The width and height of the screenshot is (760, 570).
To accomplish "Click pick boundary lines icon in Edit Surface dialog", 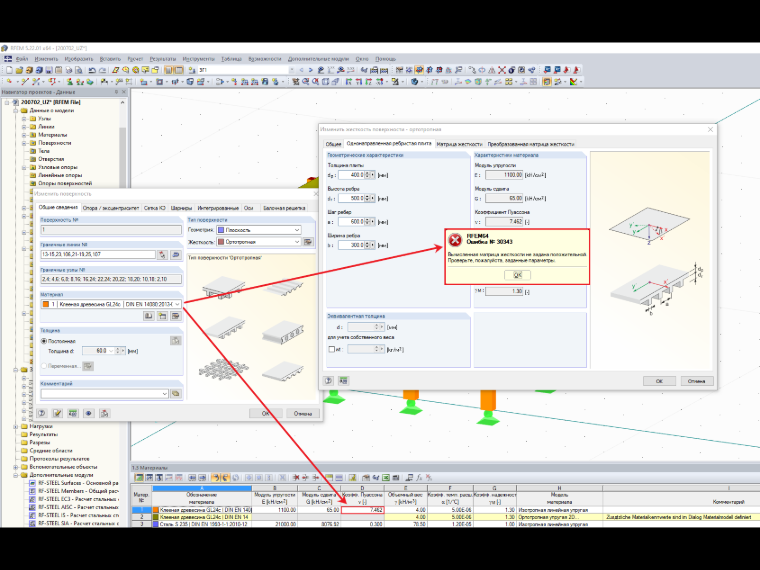I will (162, 254).
